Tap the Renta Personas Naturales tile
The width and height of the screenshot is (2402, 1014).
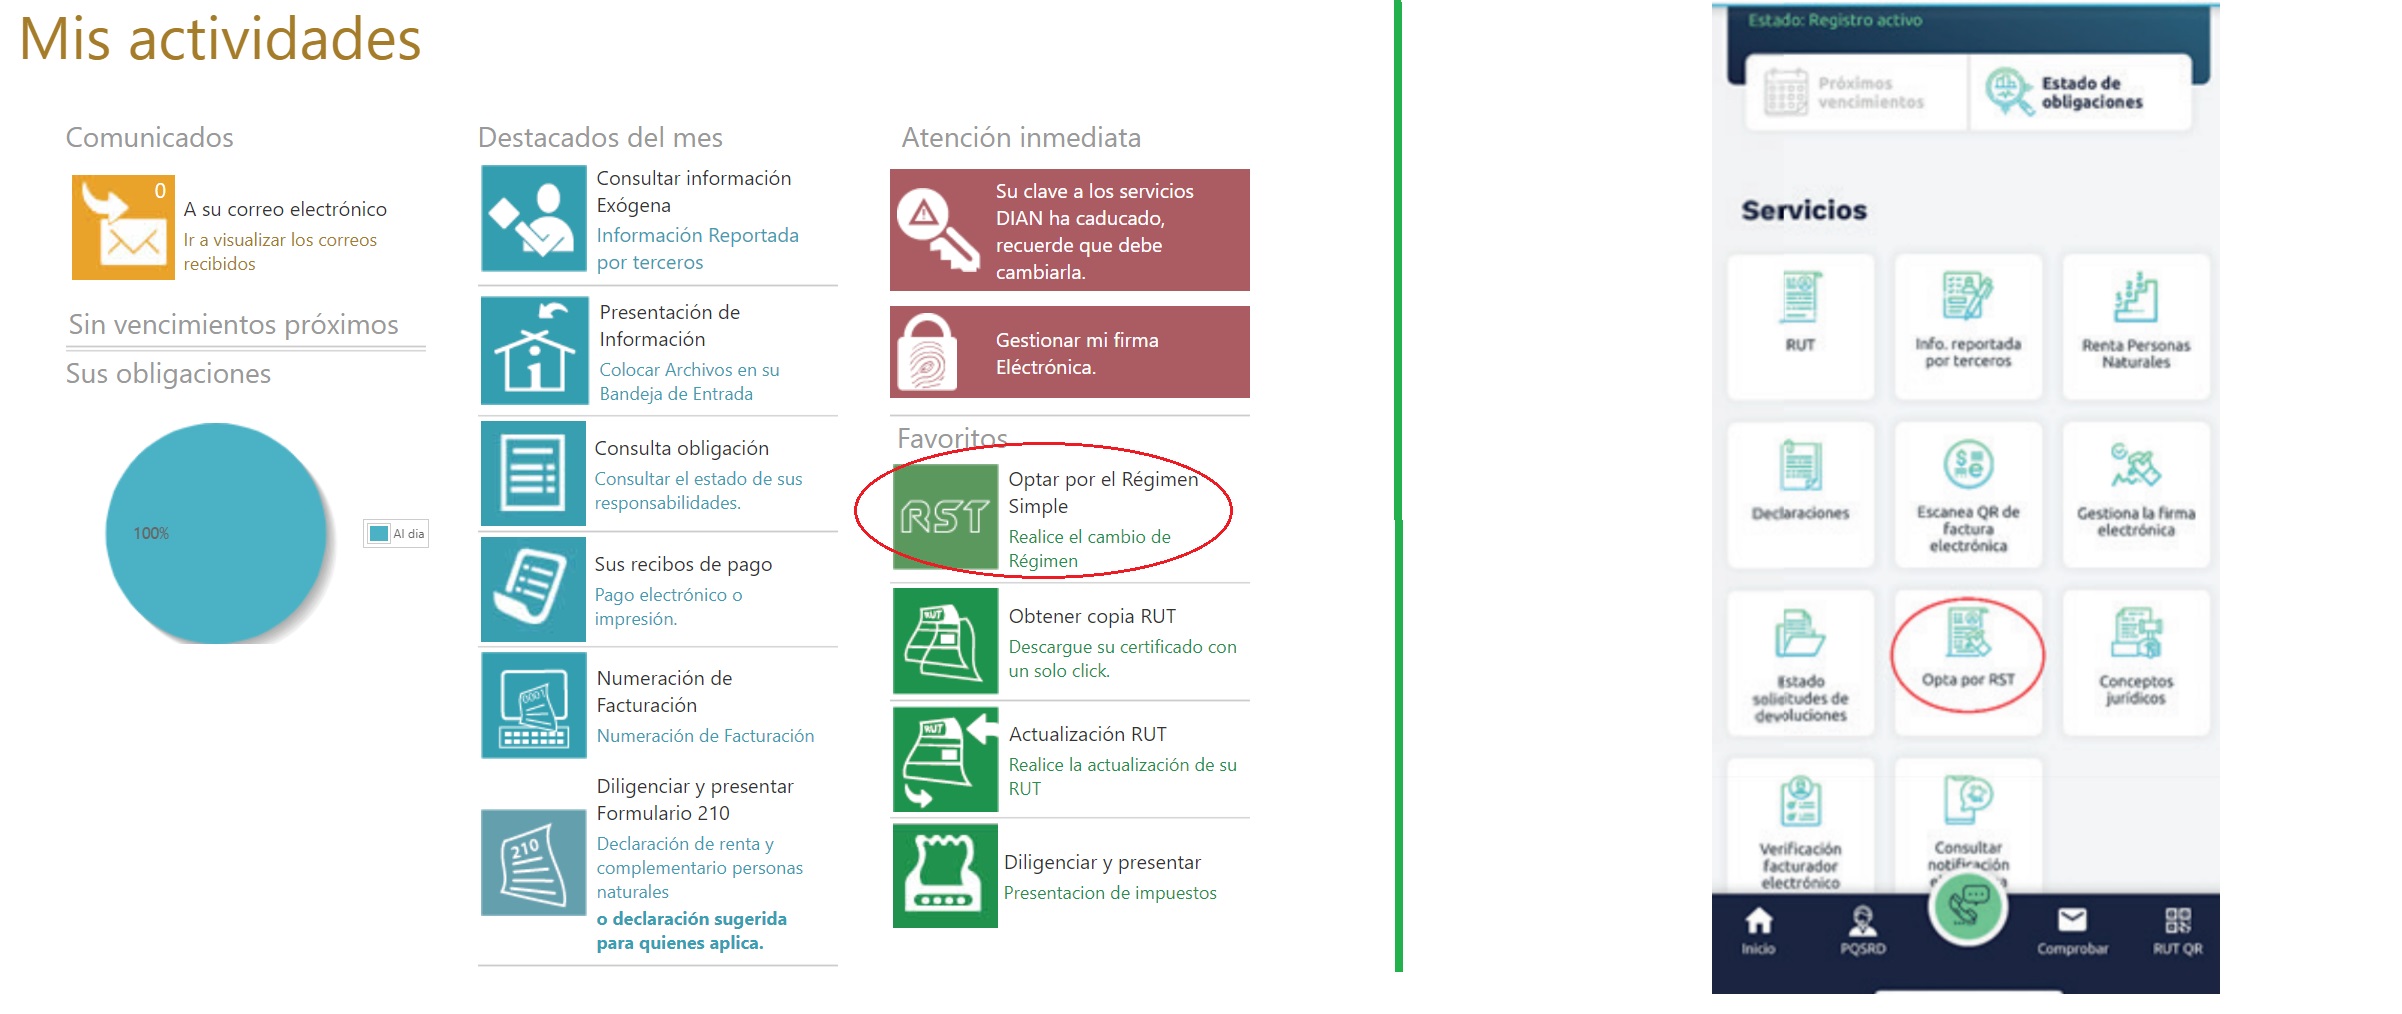(x=2135, y=325)
